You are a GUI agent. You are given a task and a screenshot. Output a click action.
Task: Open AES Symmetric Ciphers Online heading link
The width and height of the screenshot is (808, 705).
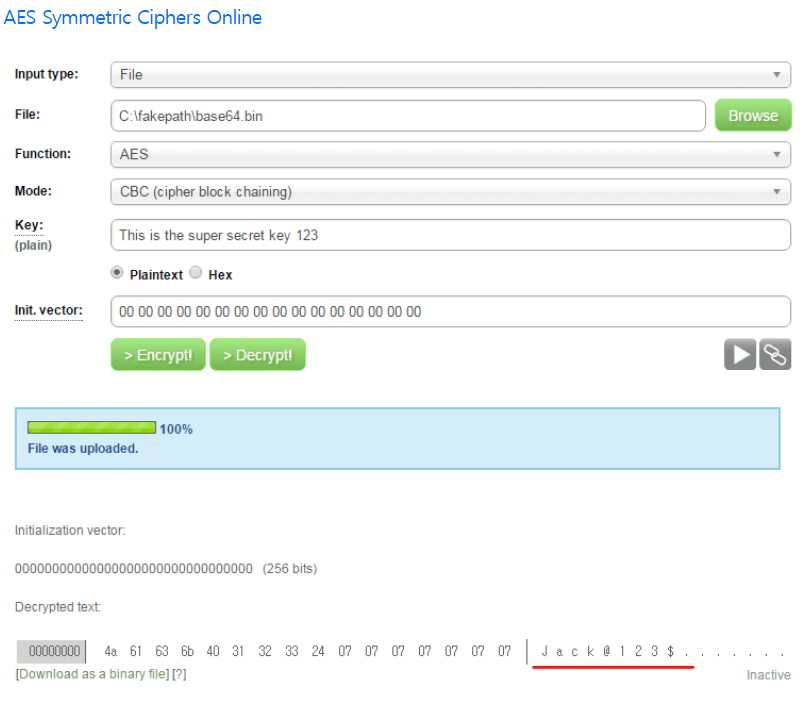133,18
